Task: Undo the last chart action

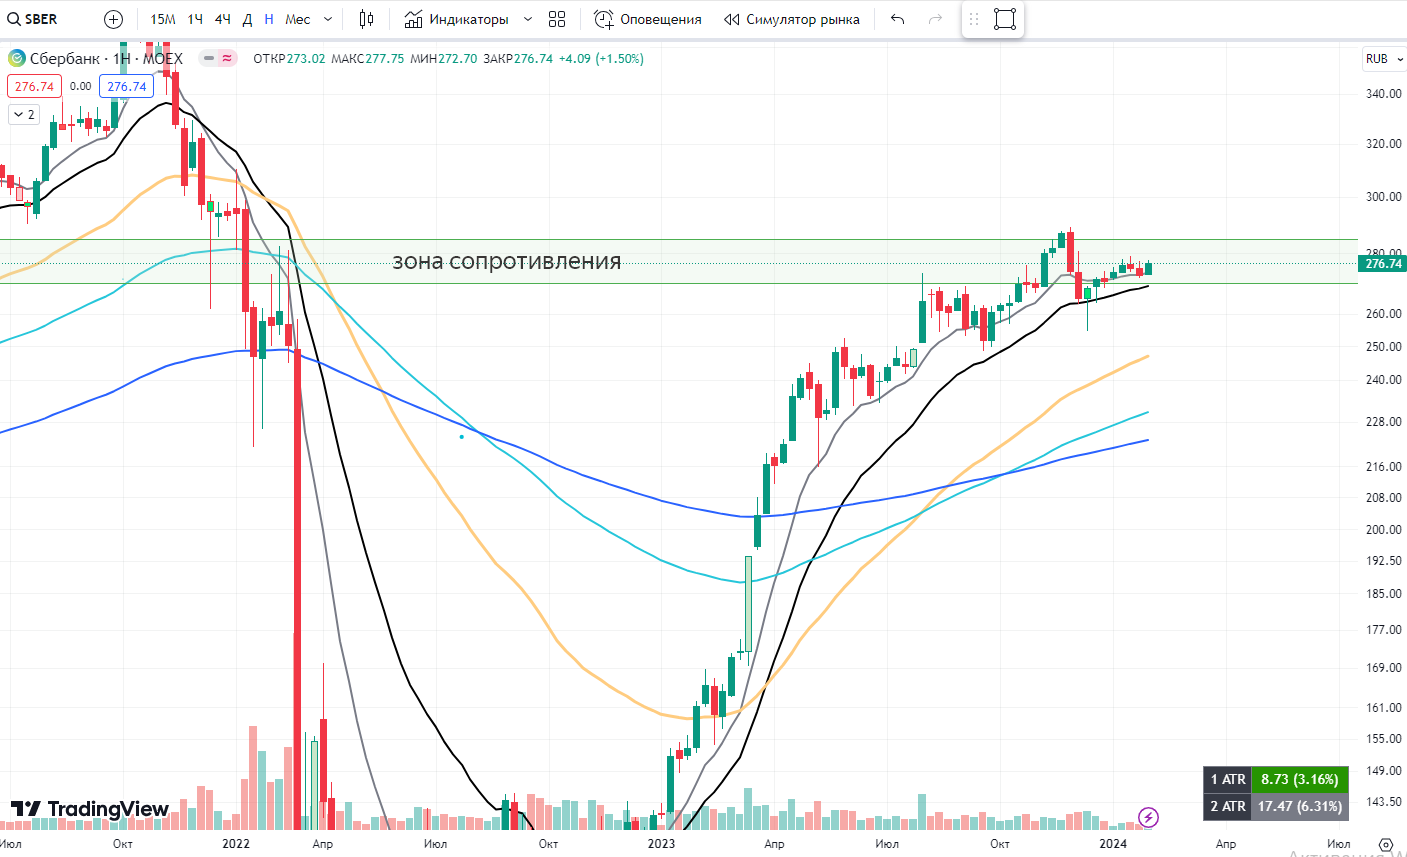Action: [x=897, y=19]
